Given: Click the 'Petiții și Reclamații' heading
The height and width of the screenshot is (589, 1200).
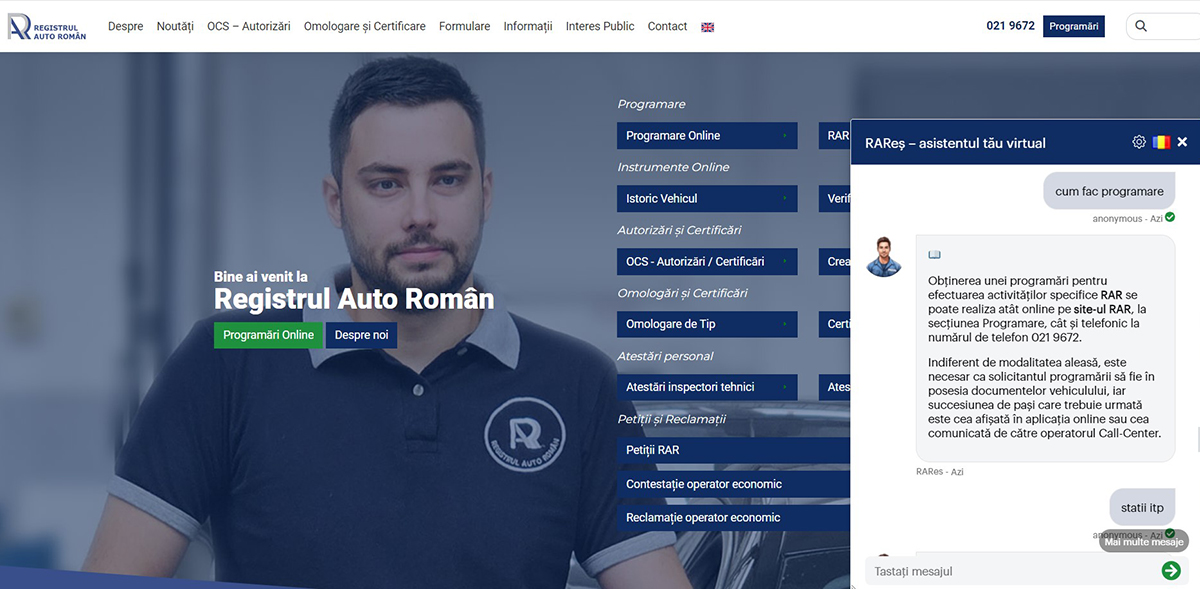Looking at the screenshot, I should [672, 419].
